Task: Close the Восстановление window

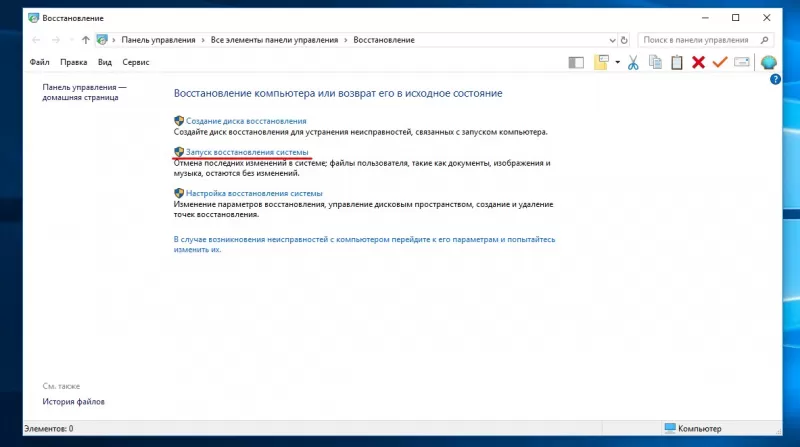Action: click(x=766, y=18)
